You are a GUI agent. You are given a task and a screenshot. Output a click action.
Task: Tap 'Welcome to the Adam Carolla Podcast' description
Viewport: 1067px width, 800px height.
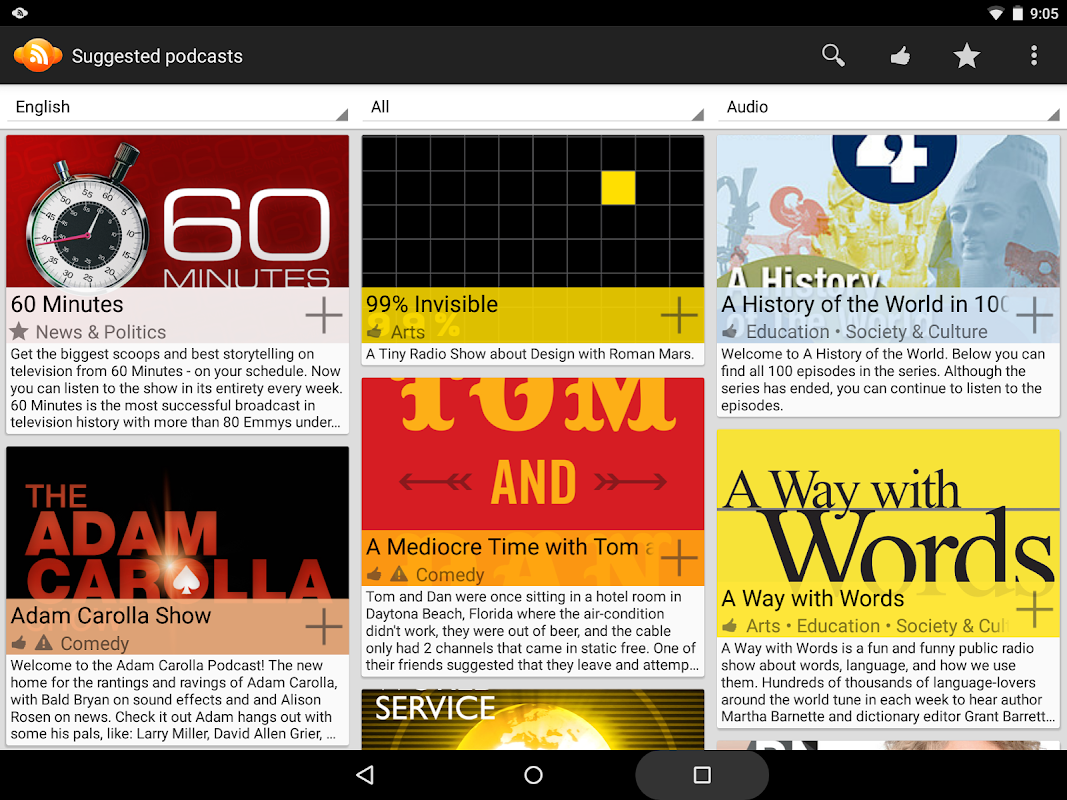[174, 699]
